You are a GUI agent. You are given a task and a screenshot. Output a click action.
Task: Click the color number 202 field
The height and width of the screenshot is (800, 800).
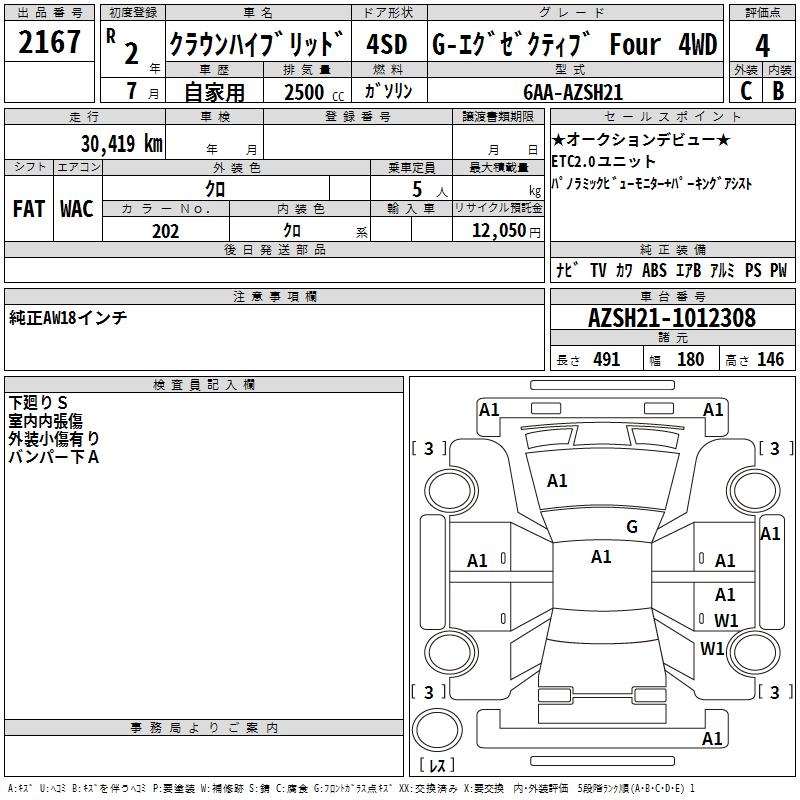pos(165,231)
